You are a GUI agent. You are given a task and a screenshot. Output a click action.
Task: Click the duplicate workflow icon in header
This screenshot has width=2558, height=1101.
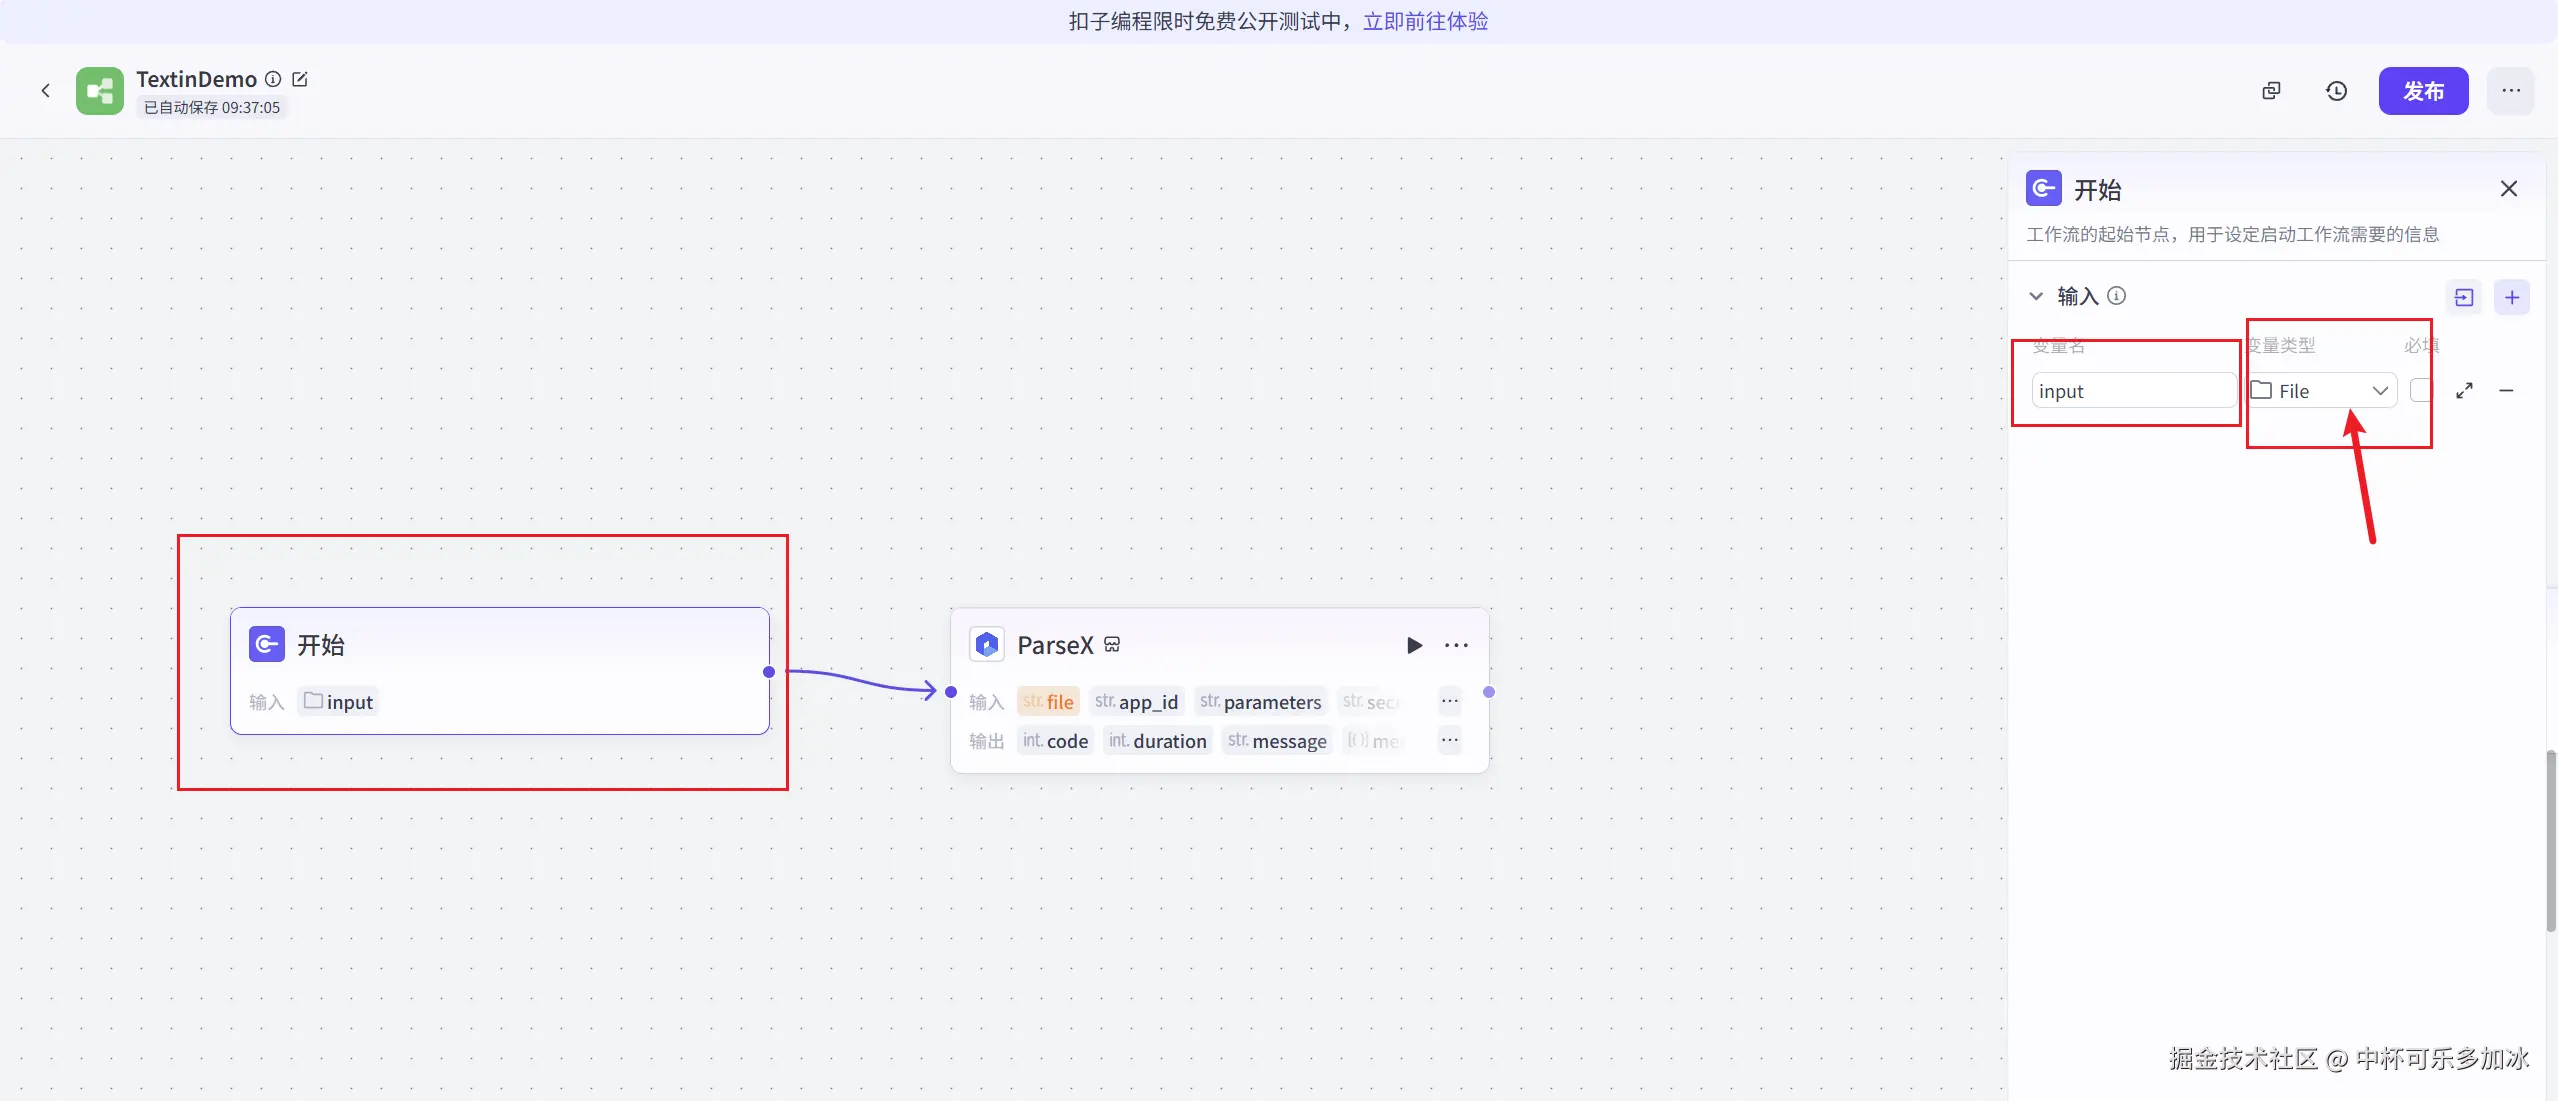(x=2271, y=91)
